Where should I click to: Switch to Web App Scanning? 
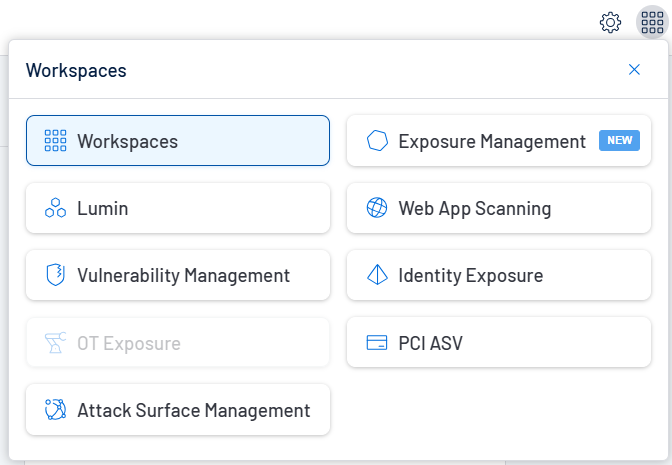click(x=474, y=209)
